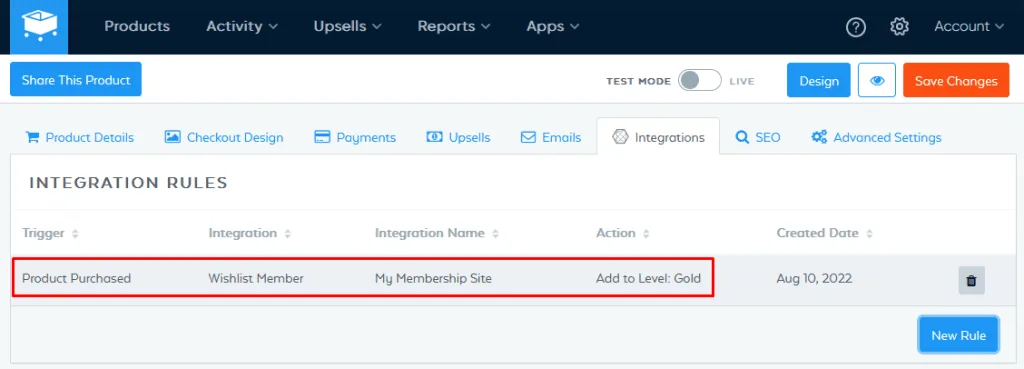Switch to the SEO tab
The image size is (1024, 369).
(x=758, y=138)
